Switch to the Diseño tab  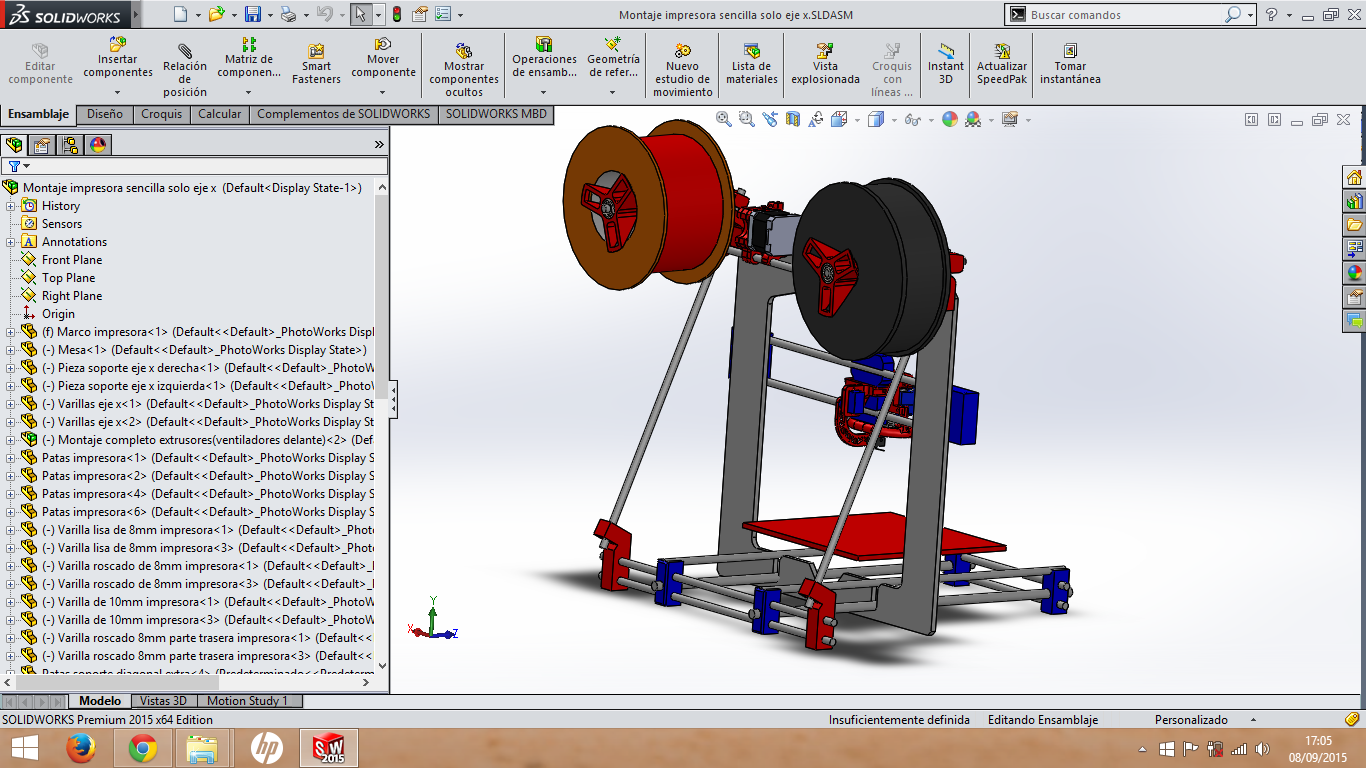click(x=105, y=114)
